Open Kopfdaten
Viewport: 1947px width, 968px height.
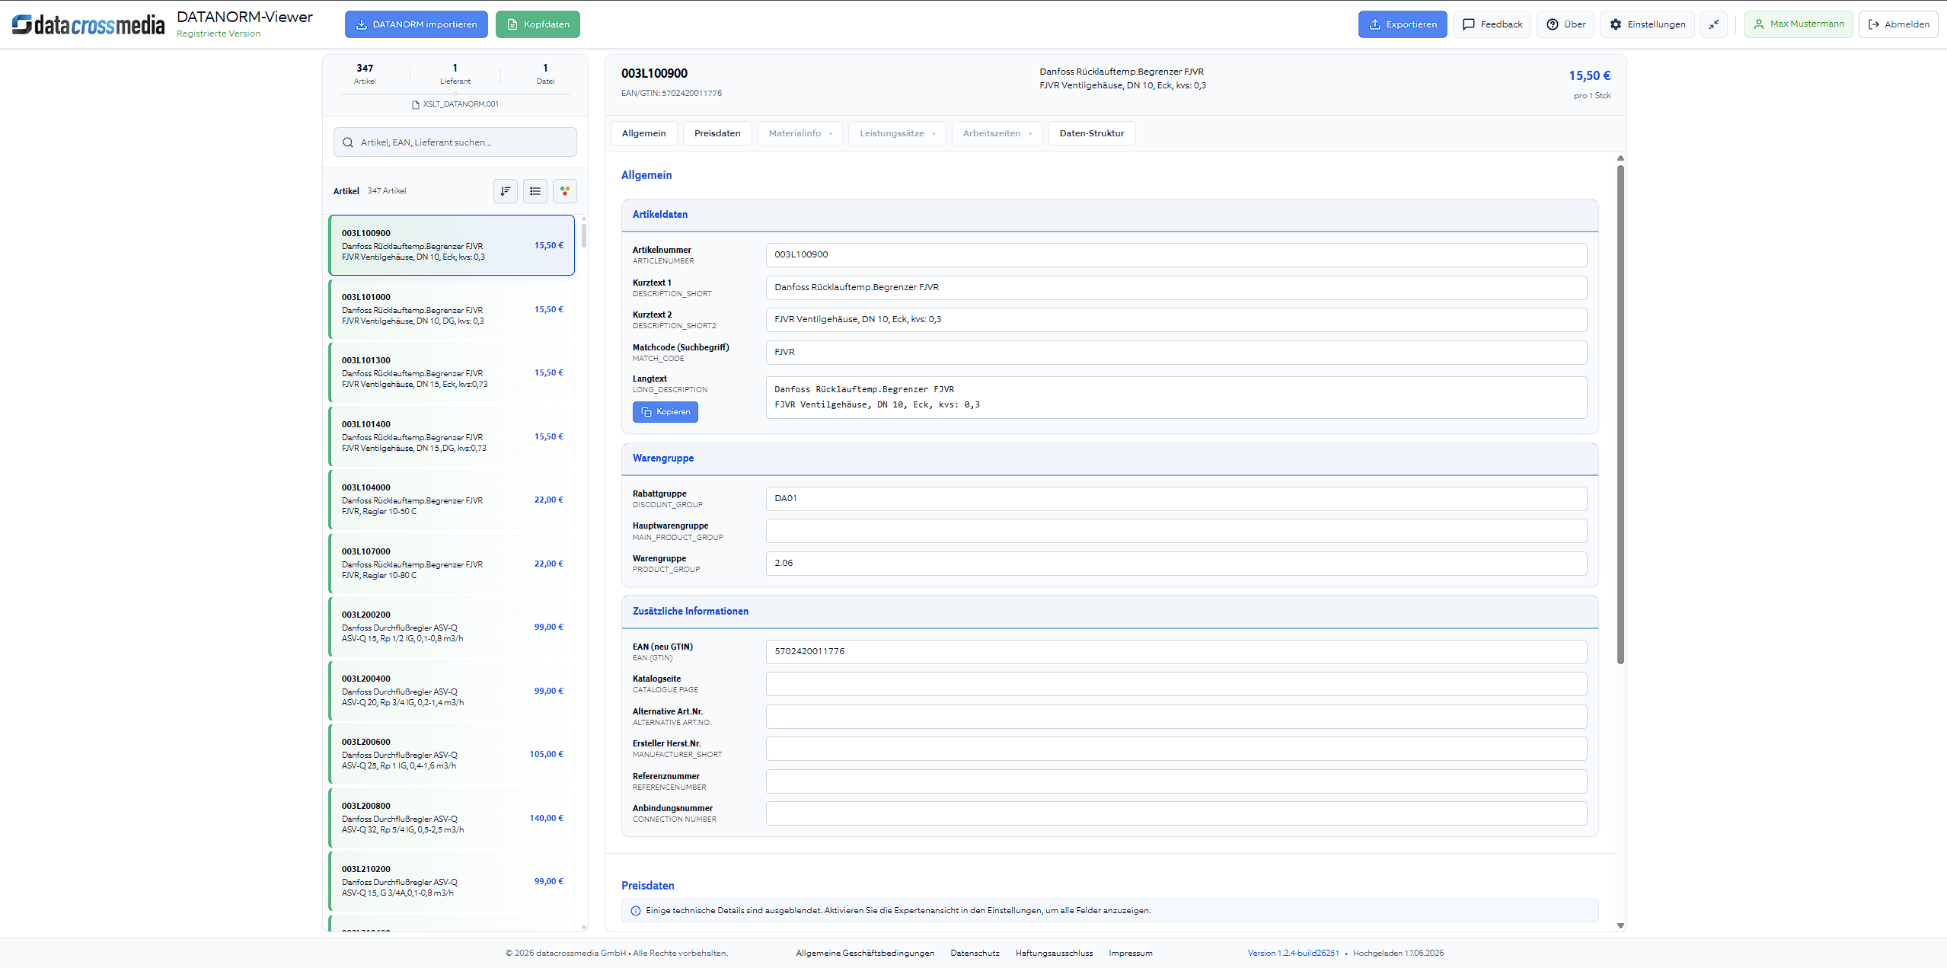[538, 24]
